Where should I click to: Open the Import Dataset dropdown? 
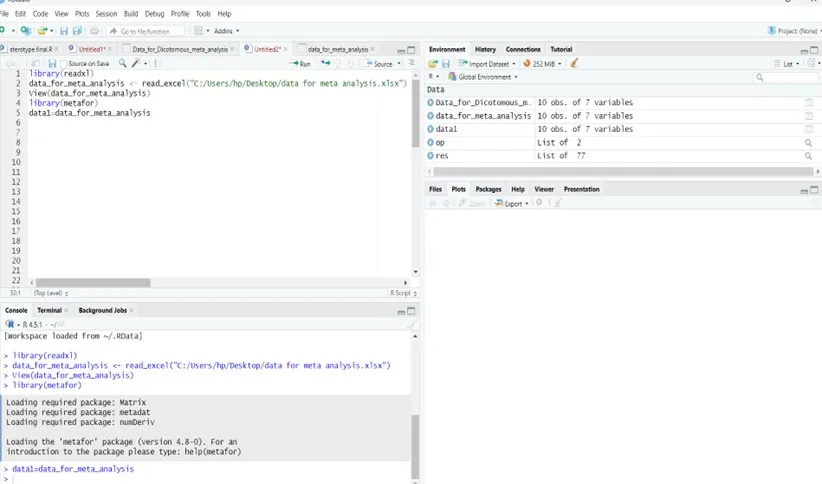486,63
